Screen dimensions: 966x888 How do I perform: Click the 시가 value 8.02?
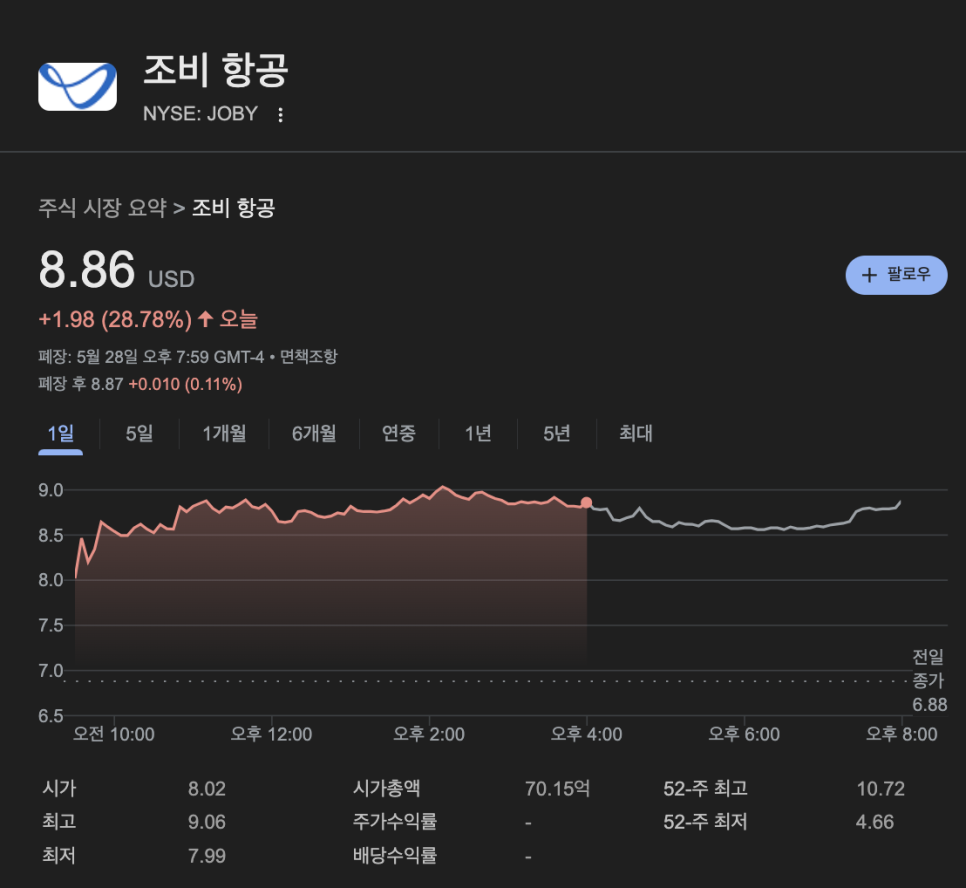(x=207, y=789)
